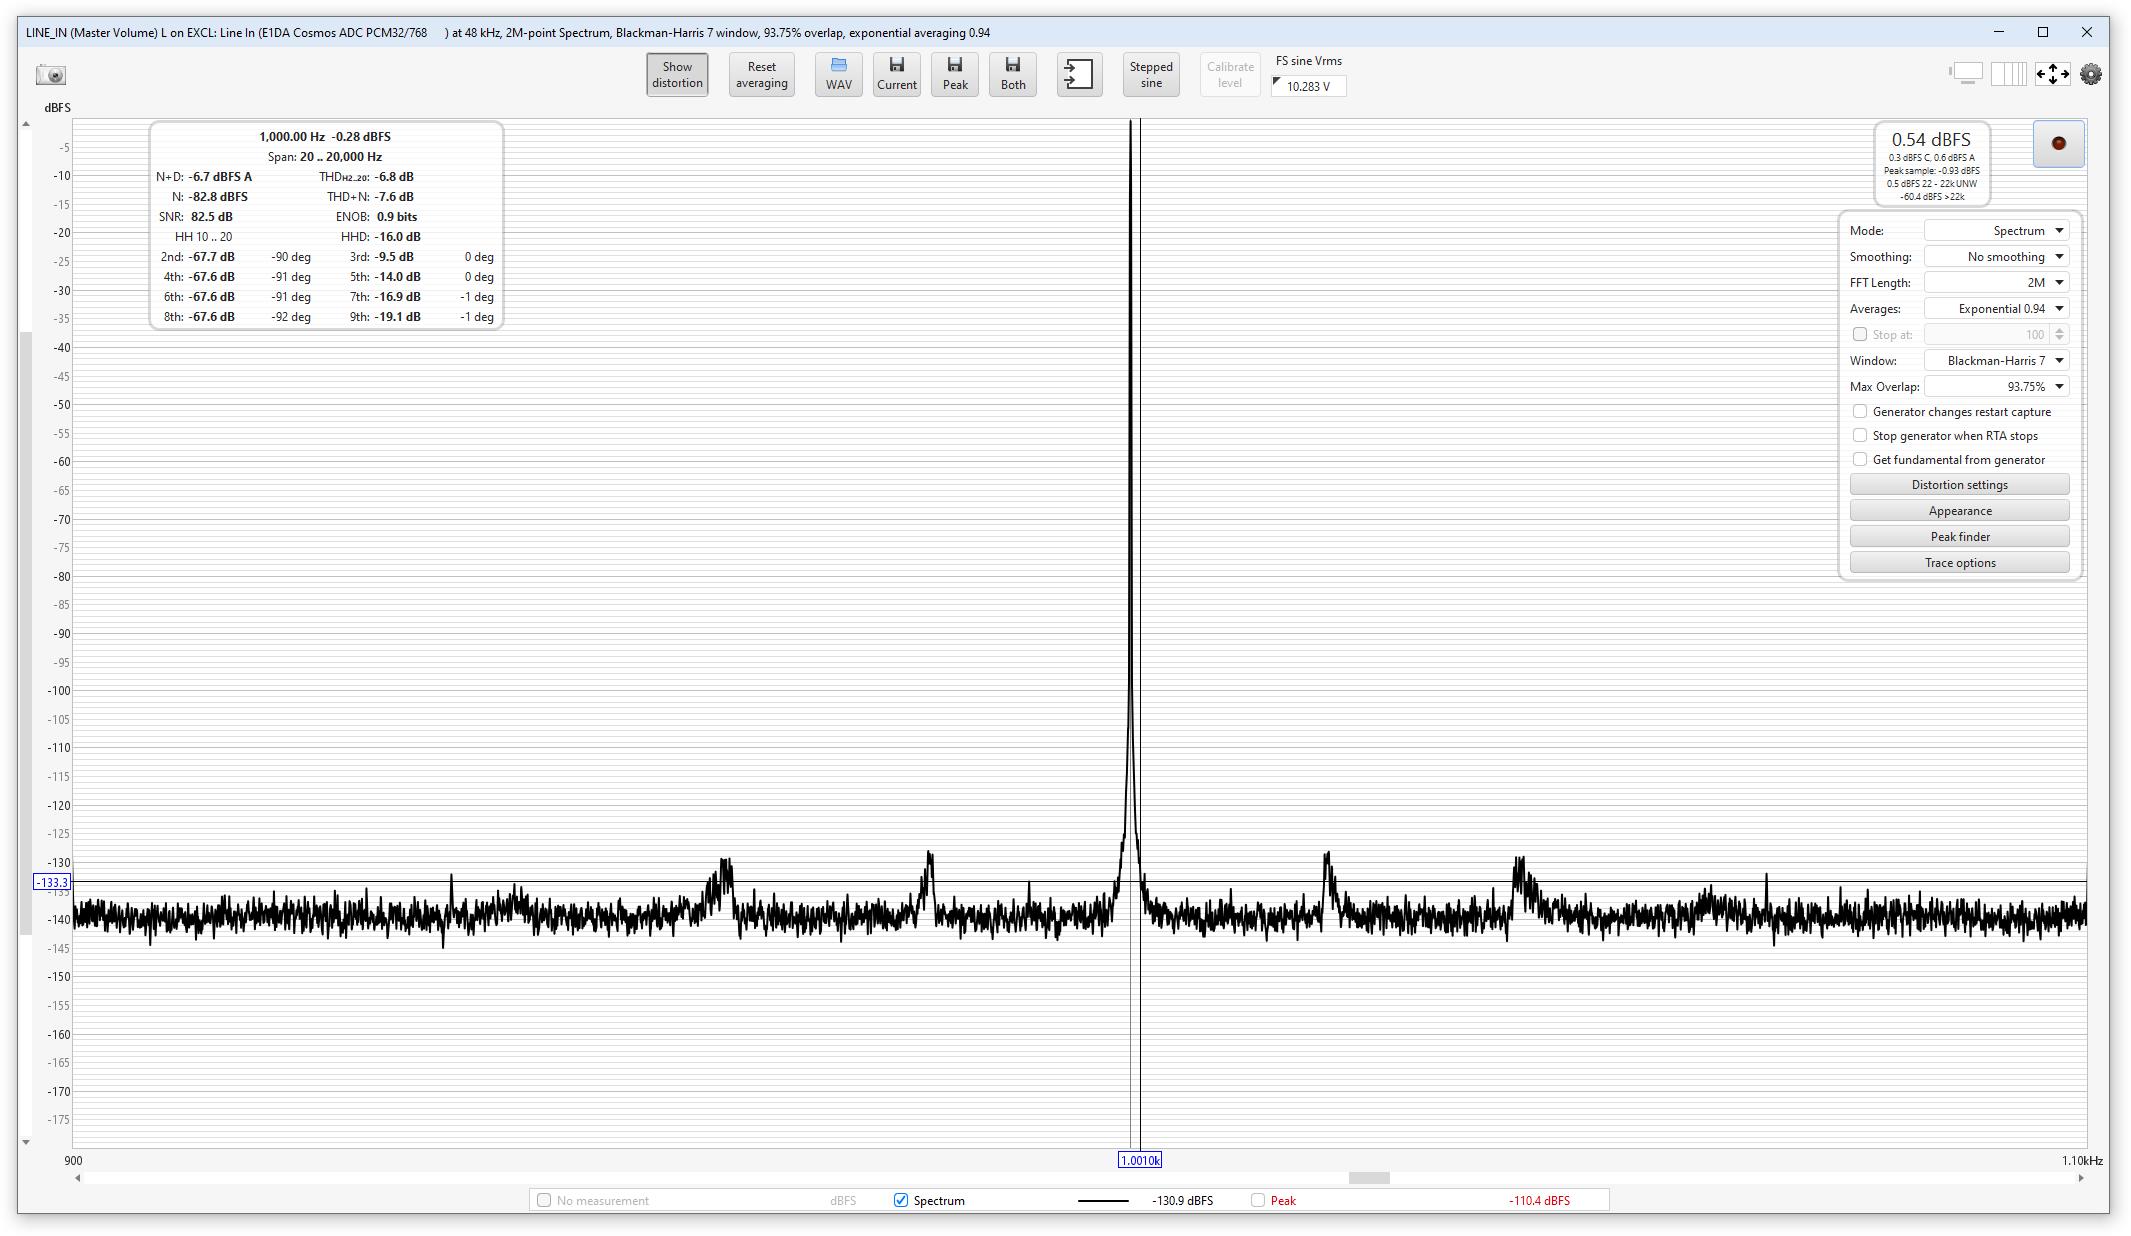
Task: Click the import arrow icon button
Action: coord(1079,75)
